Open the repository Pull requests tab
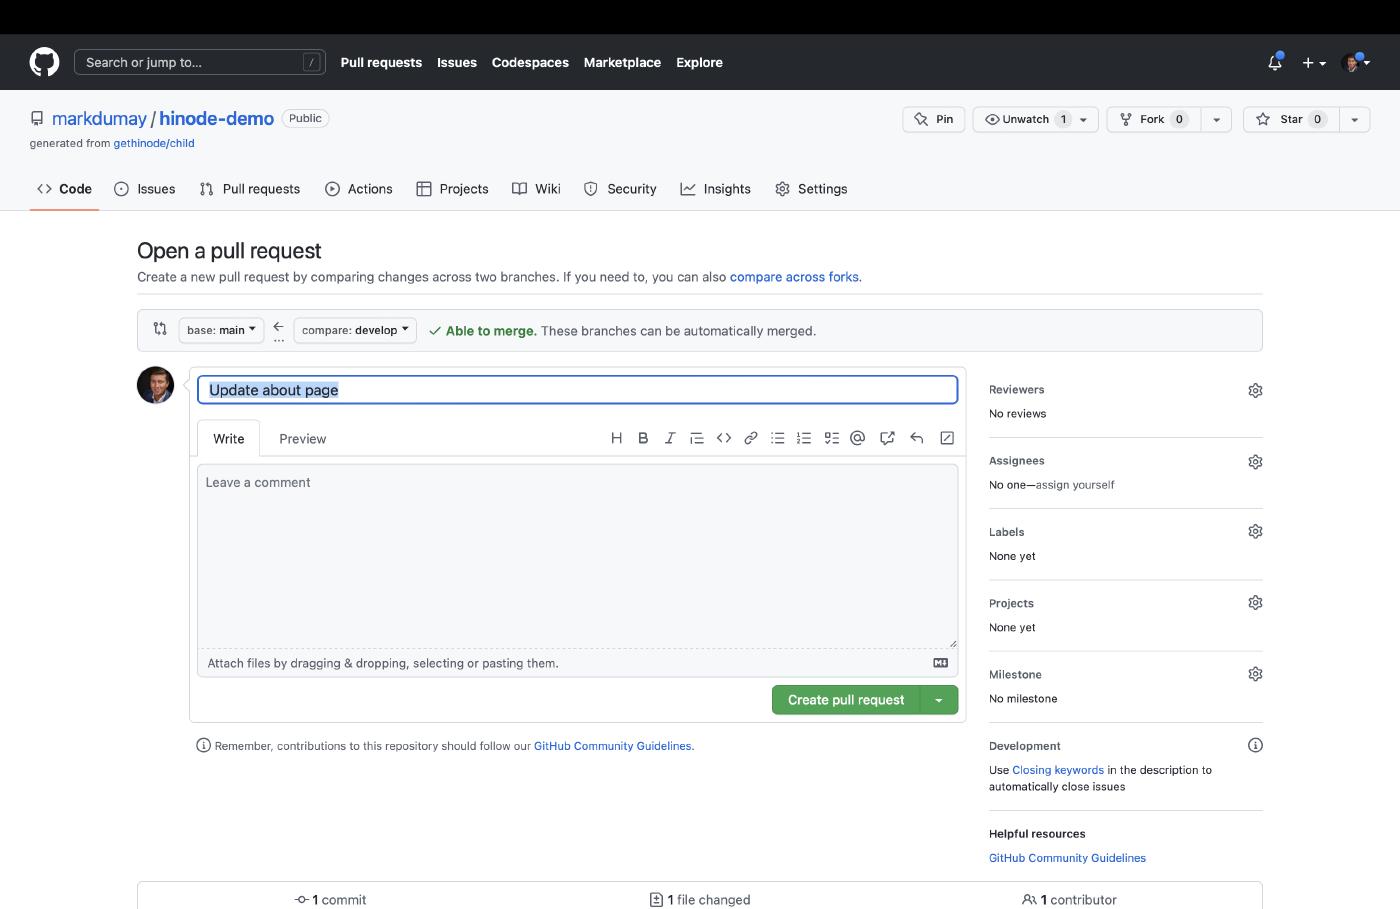Screen dimensions: 1400x909 pyautogui.click(x=250, y=189)
